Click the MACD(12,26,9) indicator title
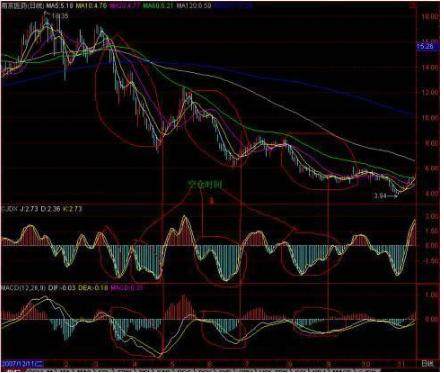 point(24,288)
